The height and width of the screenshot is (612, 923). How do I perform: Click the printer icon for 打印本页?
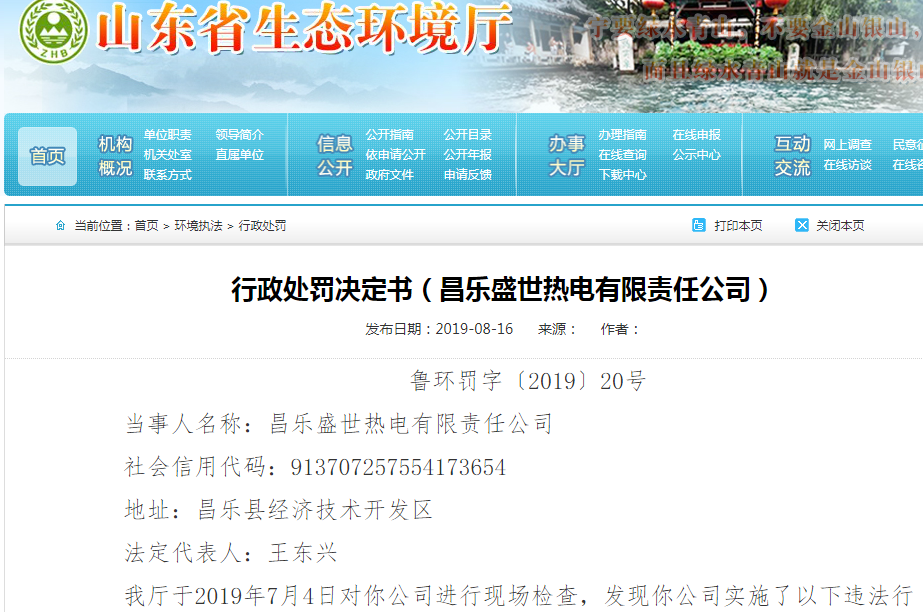(699, 225)
